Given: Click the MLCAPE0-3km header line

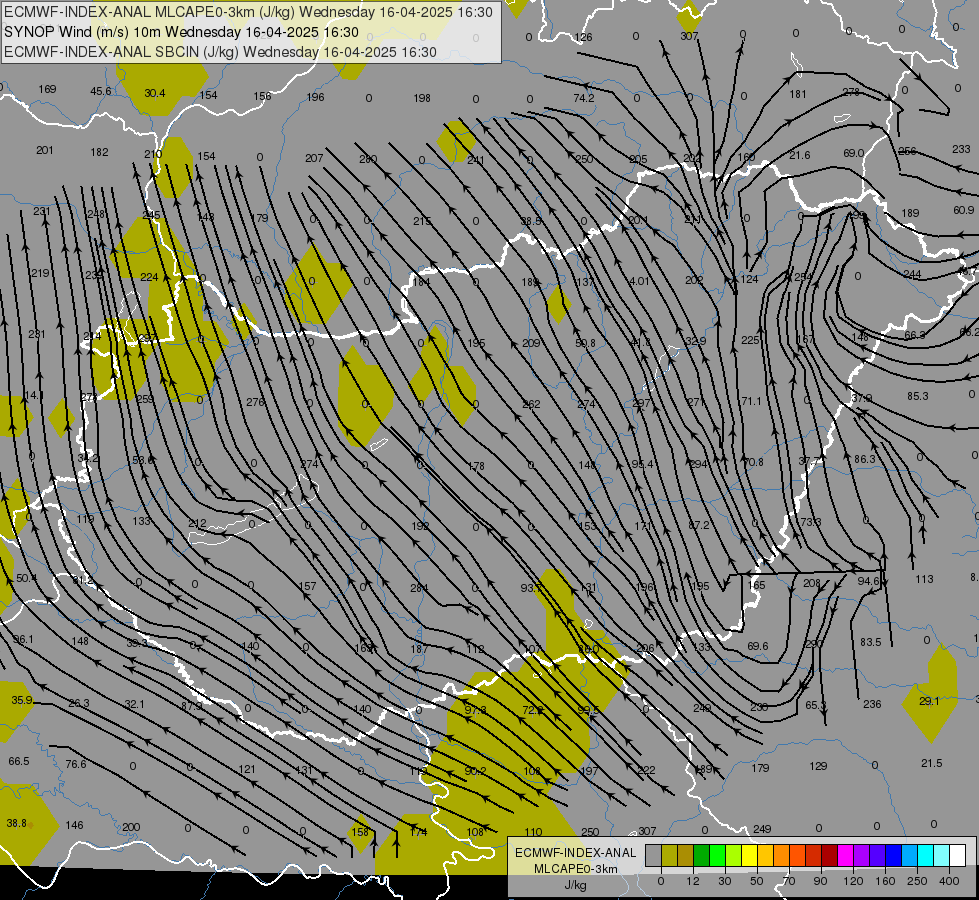Looking at the screenshot, I should [x=248, y=12].
